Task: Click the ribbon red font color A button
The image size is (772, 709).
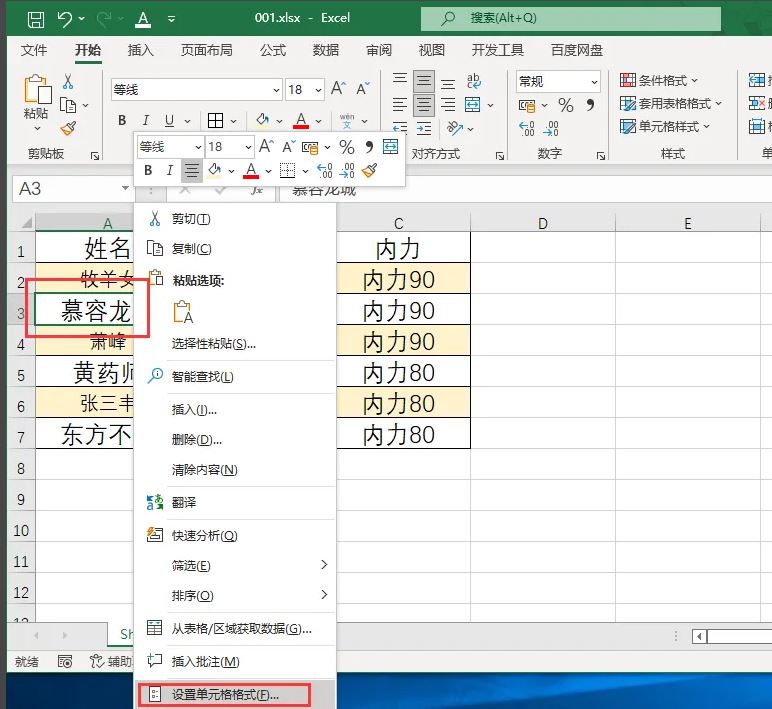Action: (x=301, y=120)
